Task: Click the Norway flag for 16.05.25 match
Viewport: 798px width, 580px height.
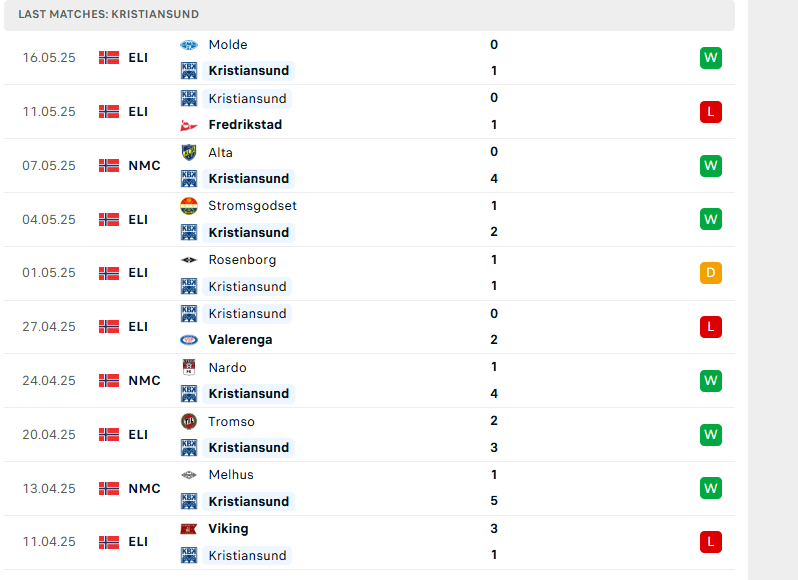Action: pos(109,57)
